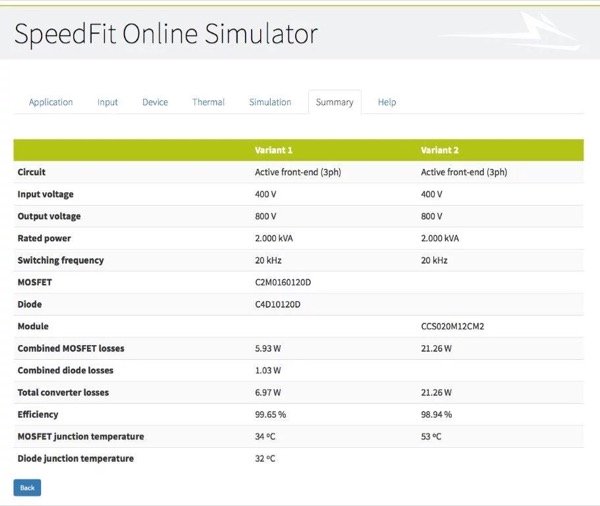Image resolution: width=600 pixels, height=506 pixels.
Task: Click the Diode junction temperature label
Action: 76,459
